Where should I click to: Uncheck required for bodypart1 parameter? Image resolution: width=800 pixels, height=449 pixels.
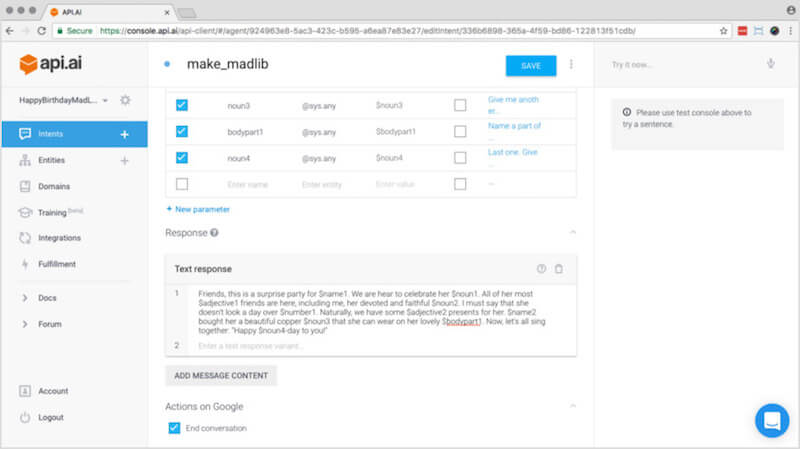(x=182, y=131)
